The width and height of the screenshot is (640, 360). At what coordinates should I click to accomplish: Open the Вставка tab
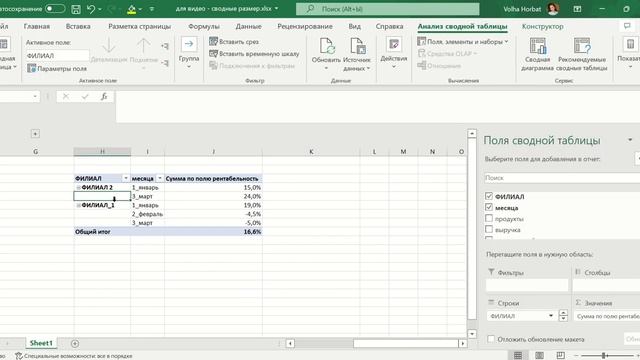78,26
